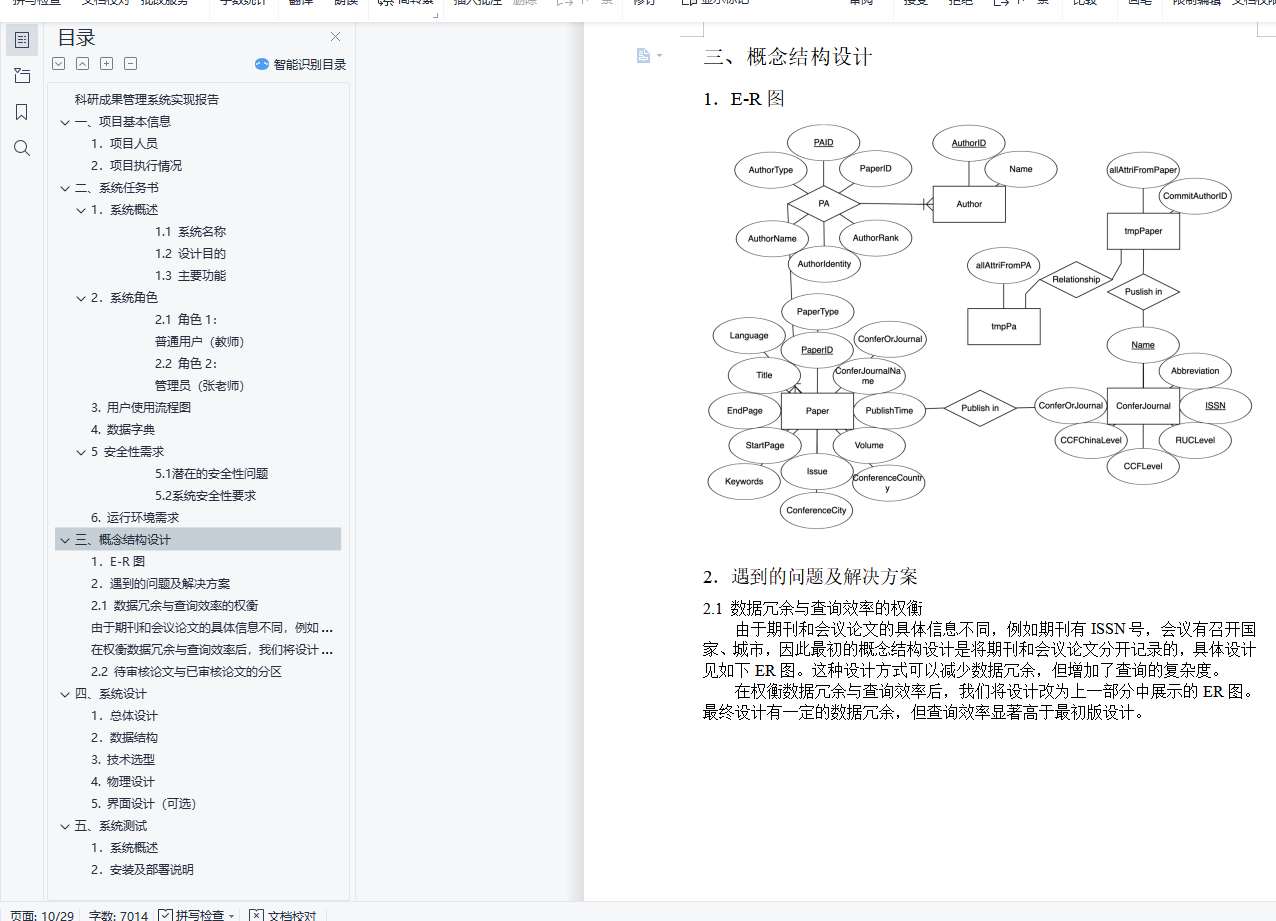The height and width of the screenshot is (921, 1276).
Task: Open the outline (目录) sidebar pane icon
Action: coord(22,40)
